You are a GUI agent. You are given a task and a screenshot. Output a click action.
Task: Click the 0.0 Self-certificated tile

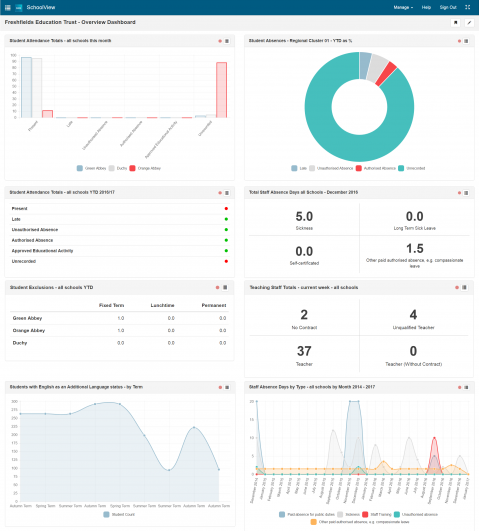pyautogui.click(x=304, y=255)
